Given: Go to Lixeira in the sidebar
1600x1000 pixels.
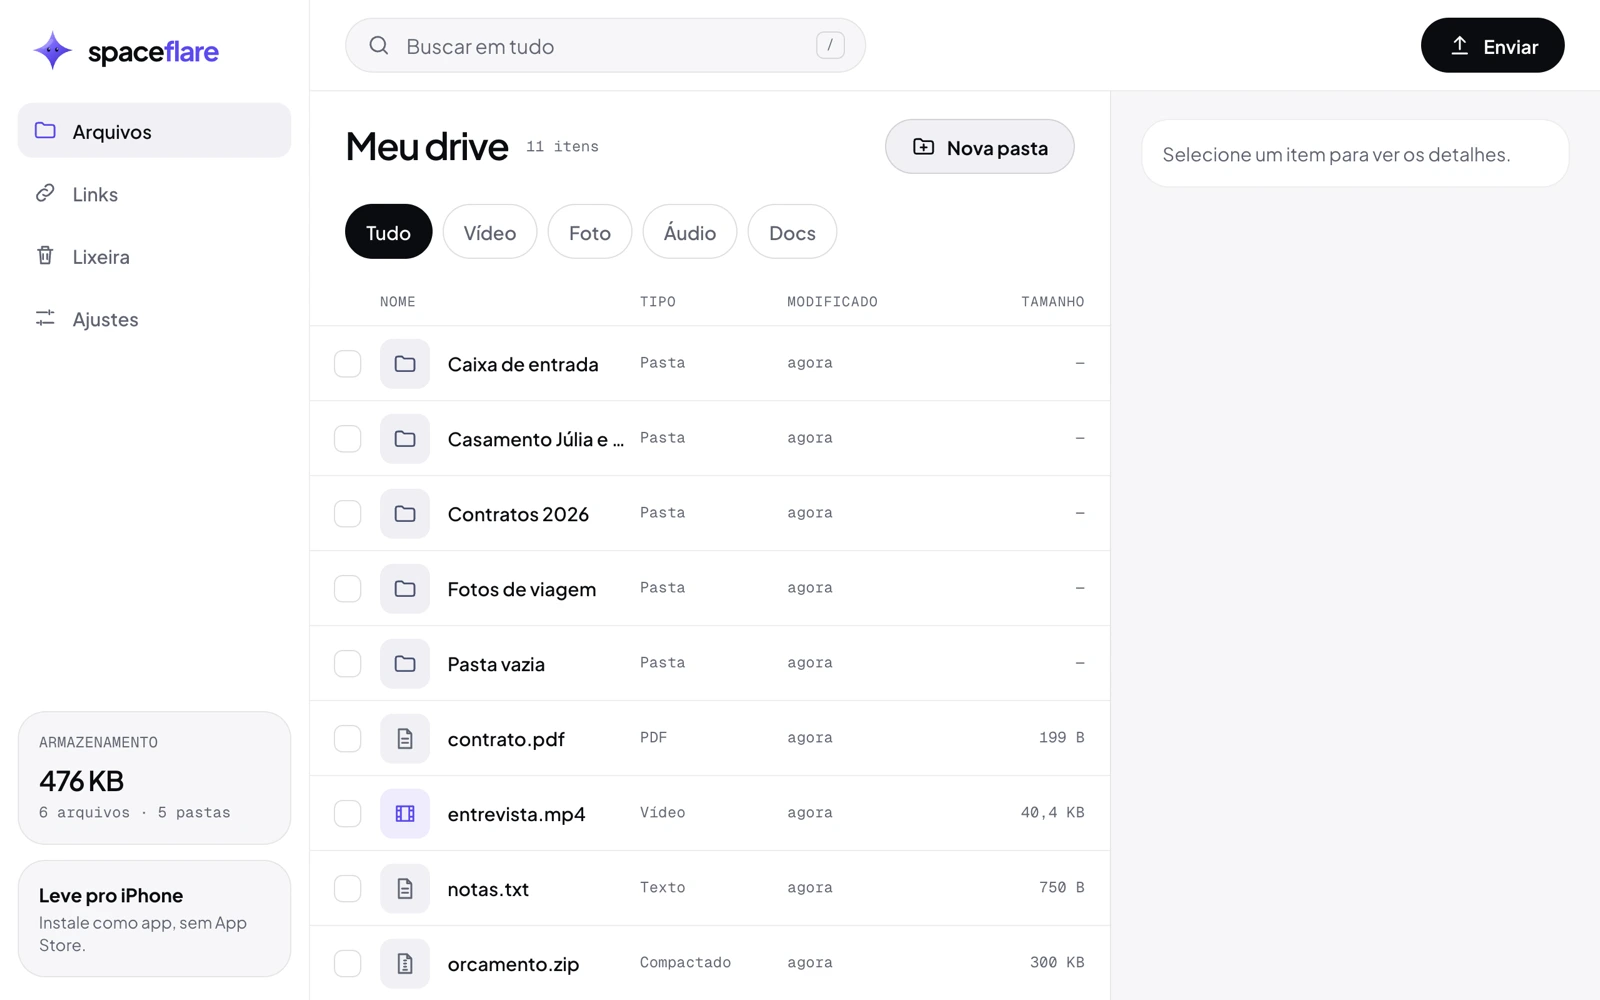Looking at the screenshot, I should [154, 256].
